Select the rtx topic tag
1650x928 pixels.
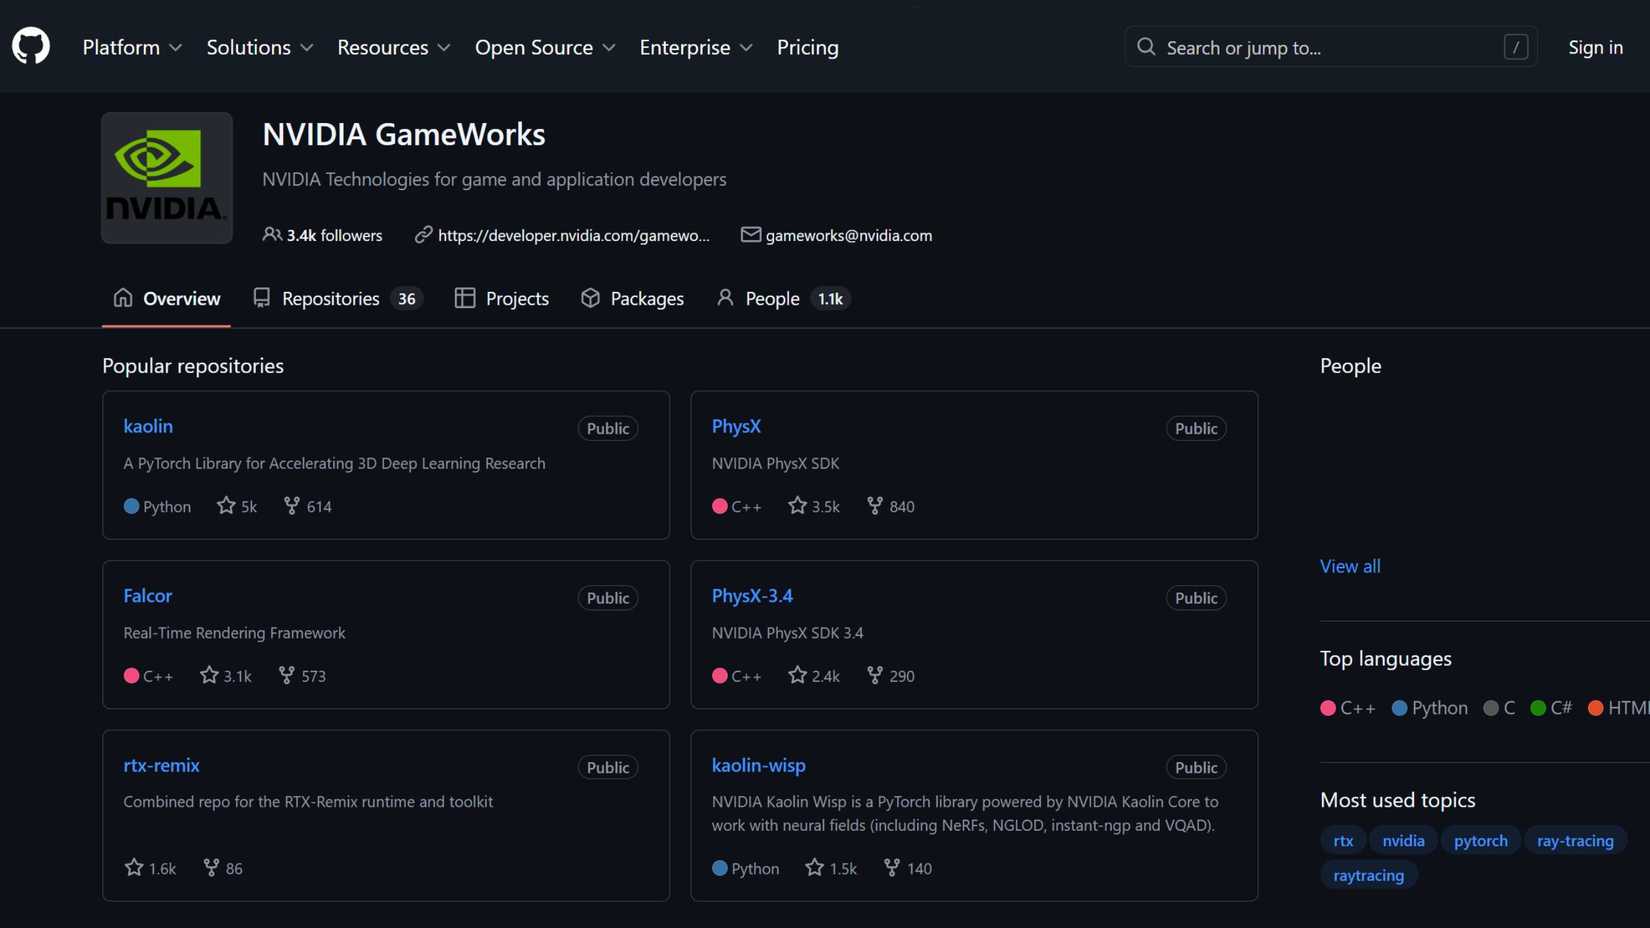pos(1343,841)
